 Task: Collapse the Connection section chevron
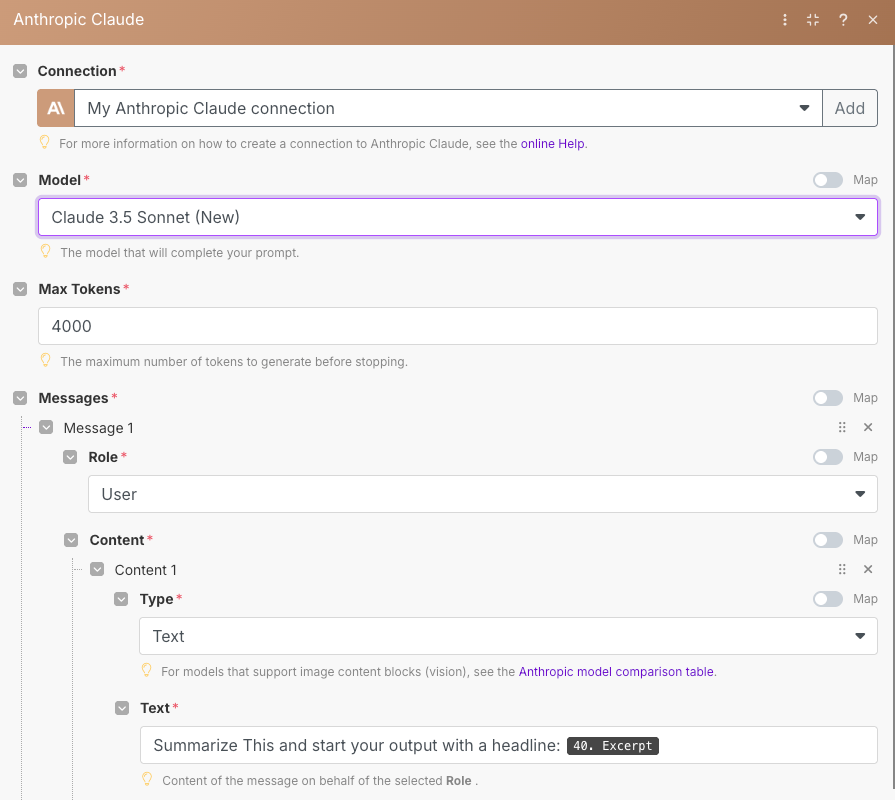(x=20, y=71)
